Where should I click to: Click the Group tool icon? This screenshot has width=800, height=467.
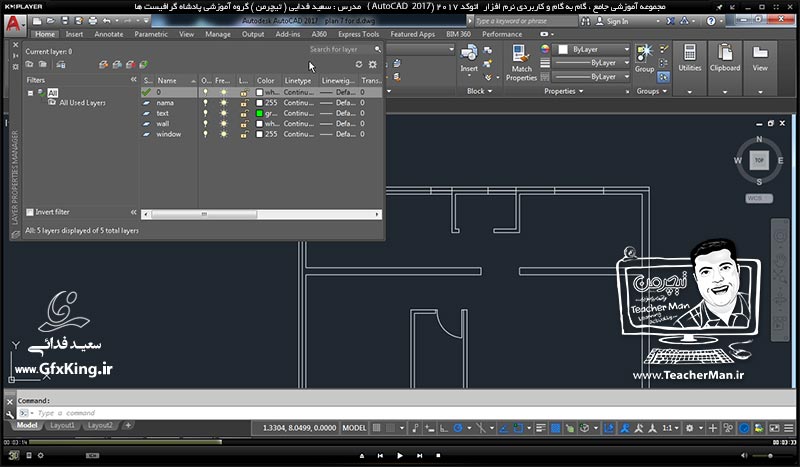click(644, 58)
